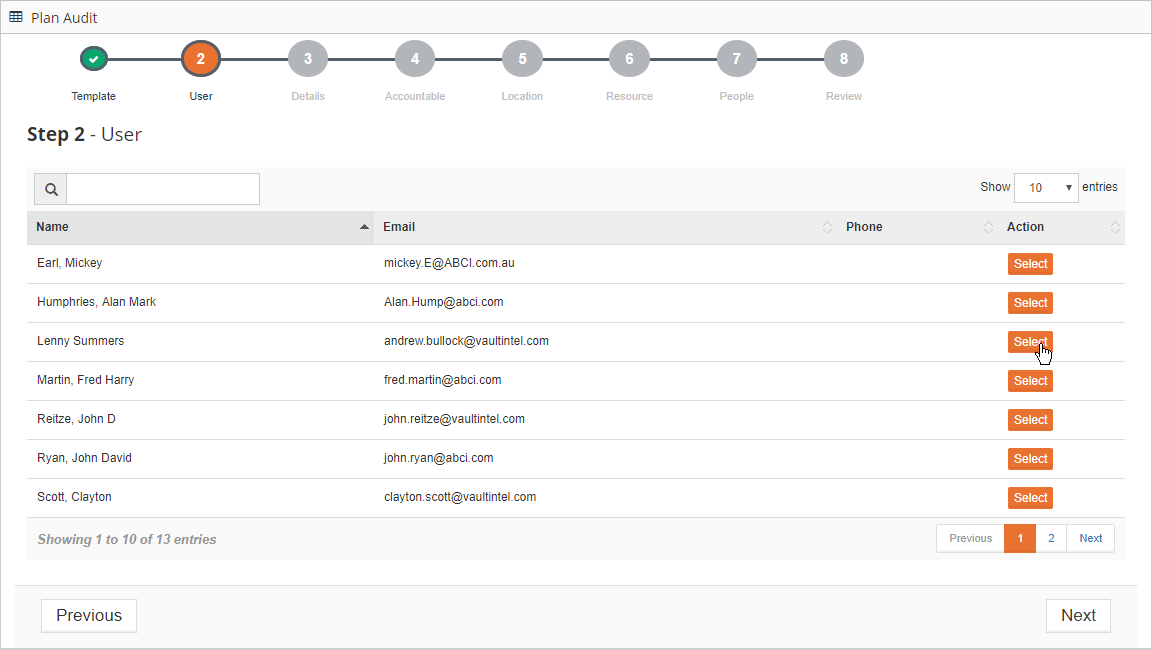Focus the user search input field
This screenshot has height=650, width=1152.
(x=163, y=189)
